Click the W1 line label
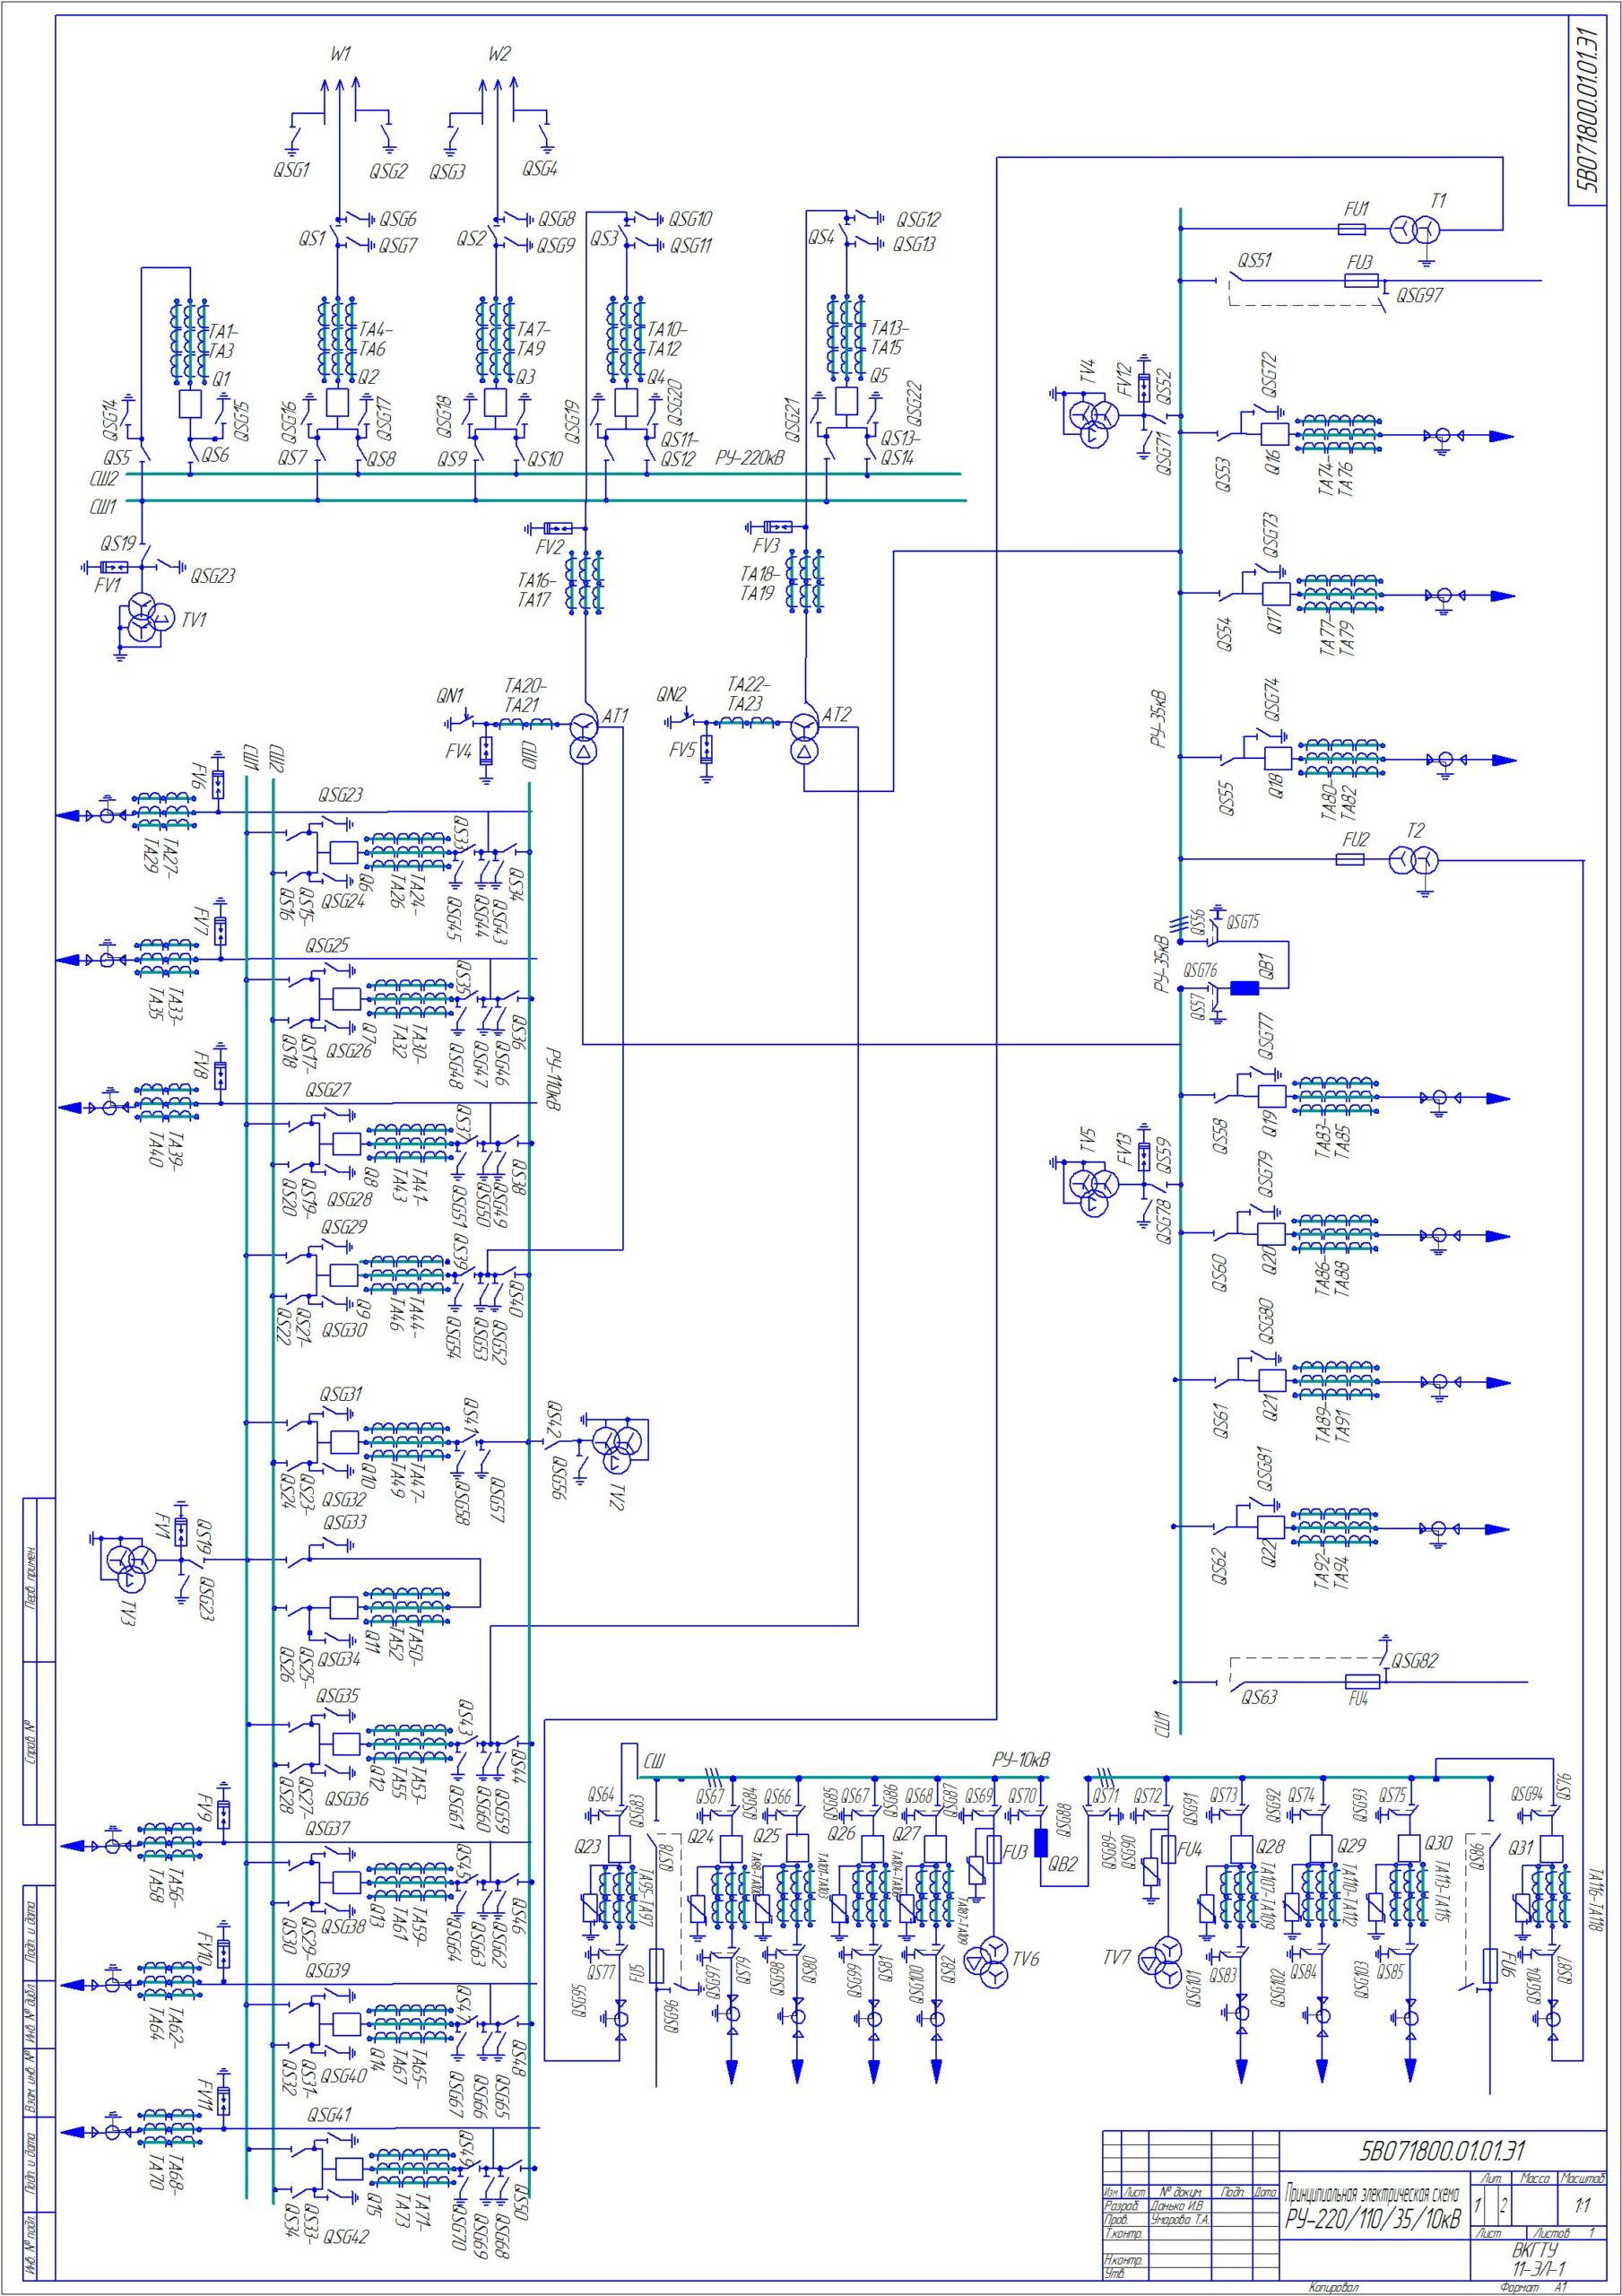 [341, 54]
